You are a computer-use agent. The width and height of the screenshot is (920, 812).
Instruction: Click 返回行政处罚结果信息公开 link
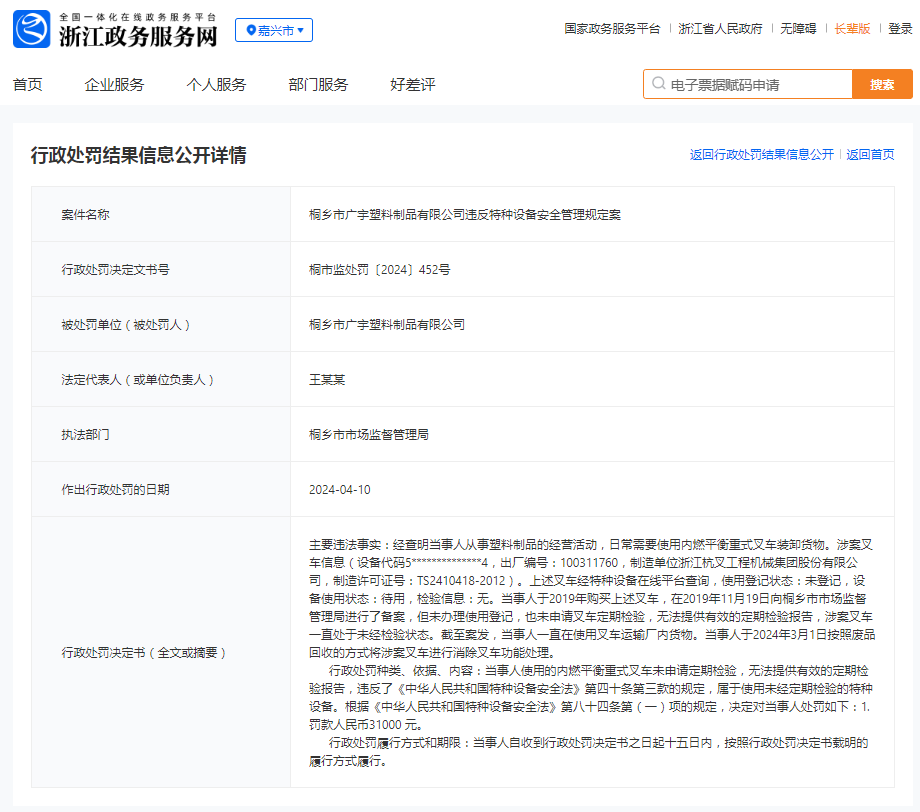761,155
